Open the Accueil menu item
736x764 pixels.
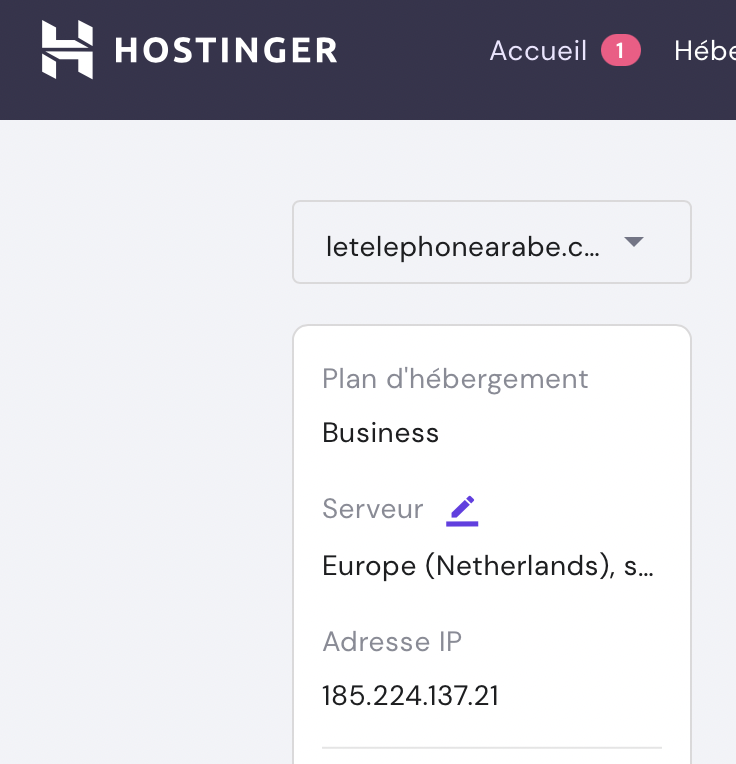(538, 51)
